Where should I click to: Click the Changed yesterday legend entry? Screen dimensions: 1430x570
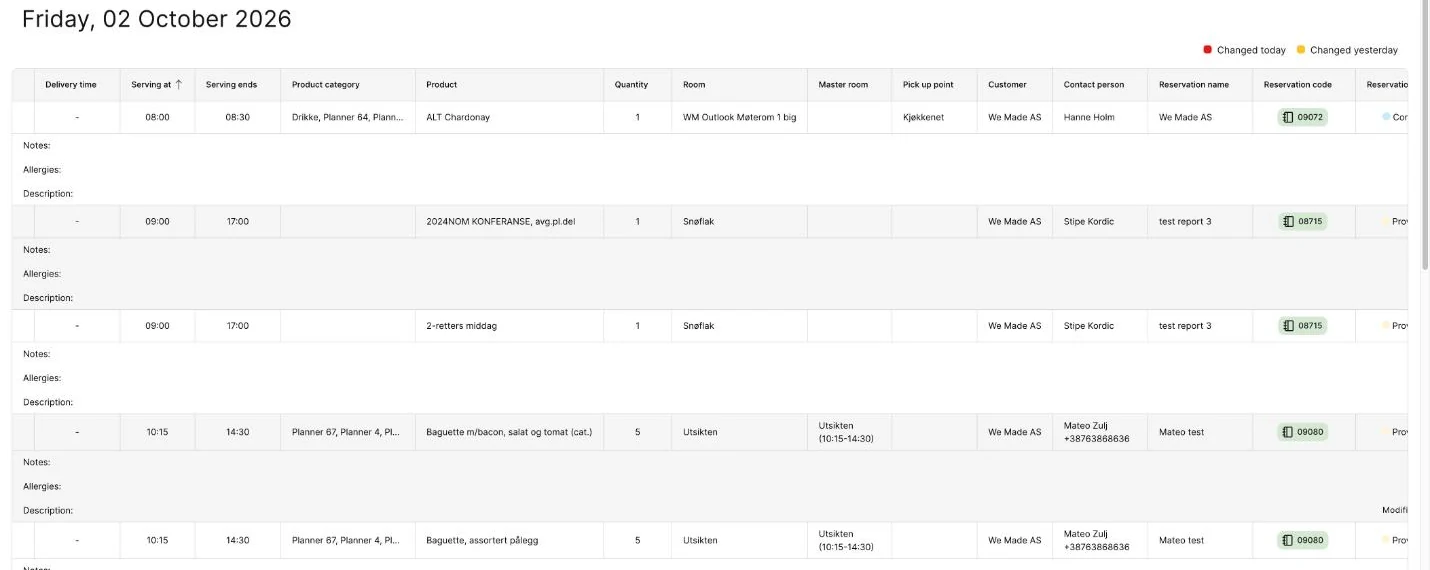[x=1347, y=50]
